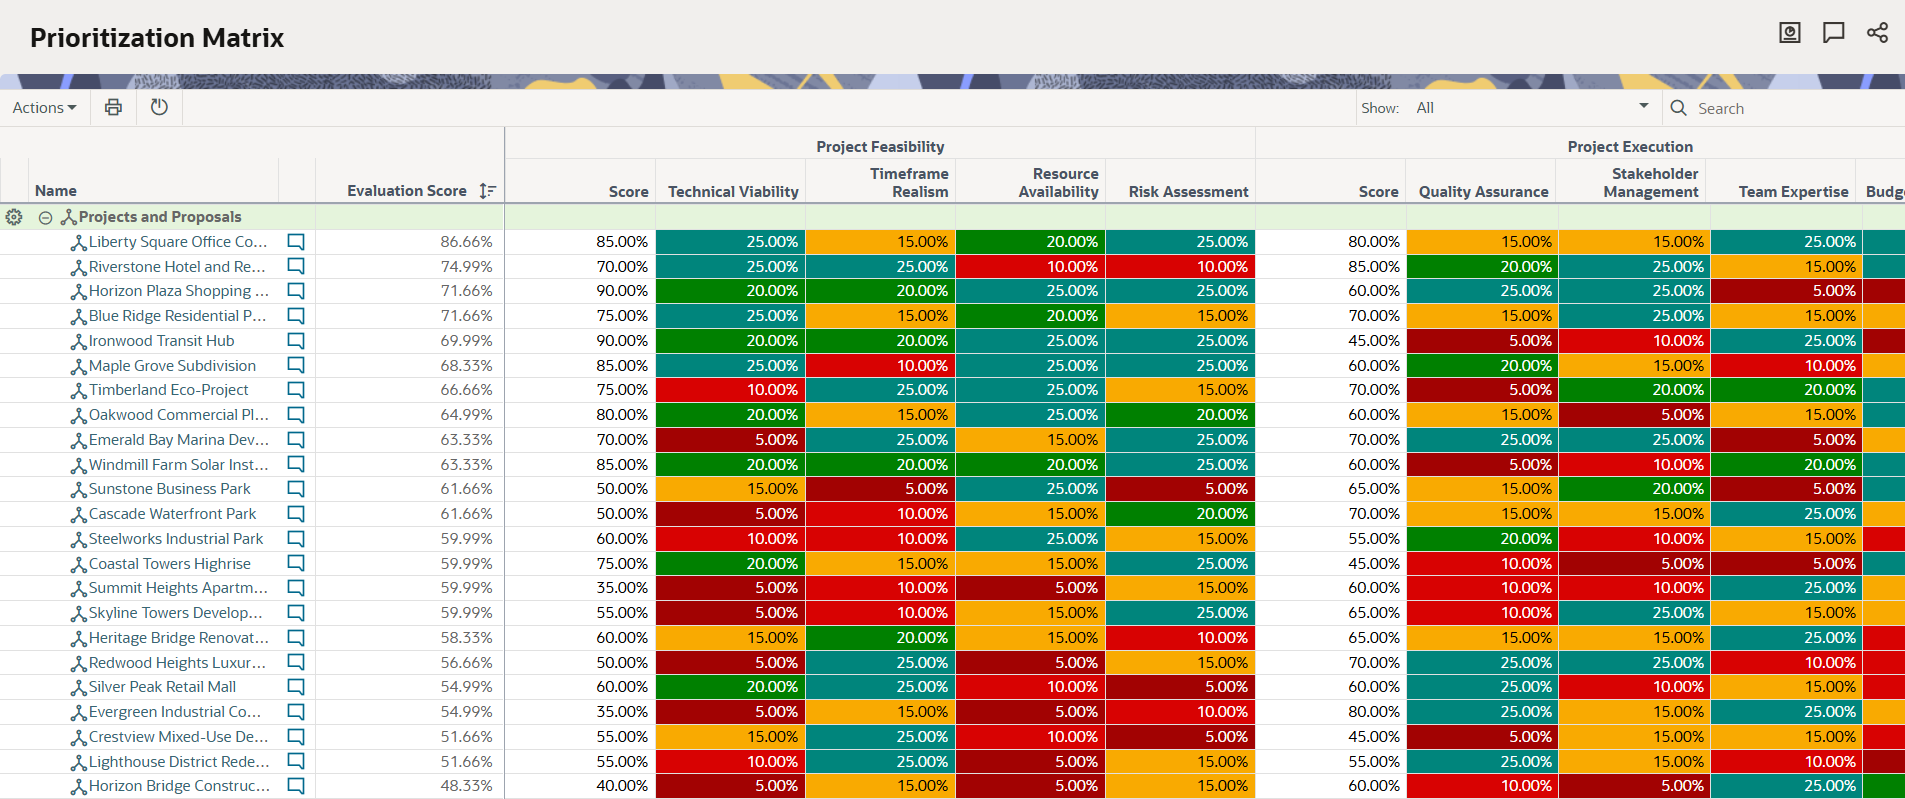1905x799 pixels.
Task: Toggle sort on Evaluation Score column
Action: [x=487, y=191]
